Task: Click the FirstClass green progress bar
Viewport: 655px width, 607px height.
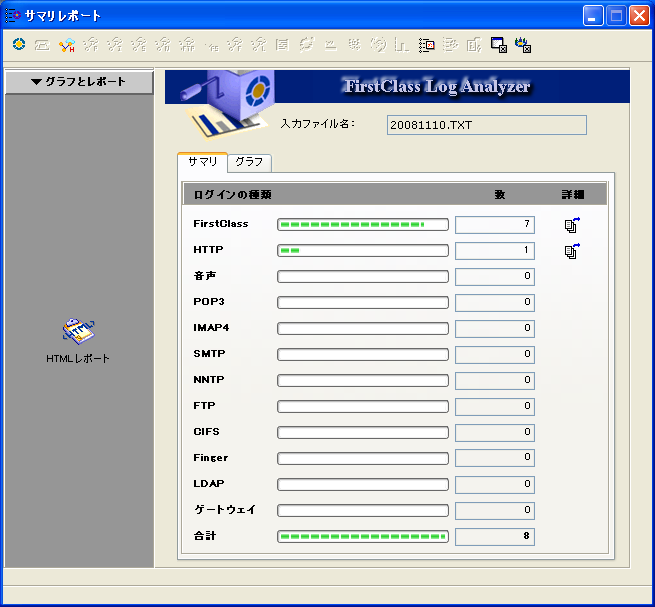Action: coord(363,224)
